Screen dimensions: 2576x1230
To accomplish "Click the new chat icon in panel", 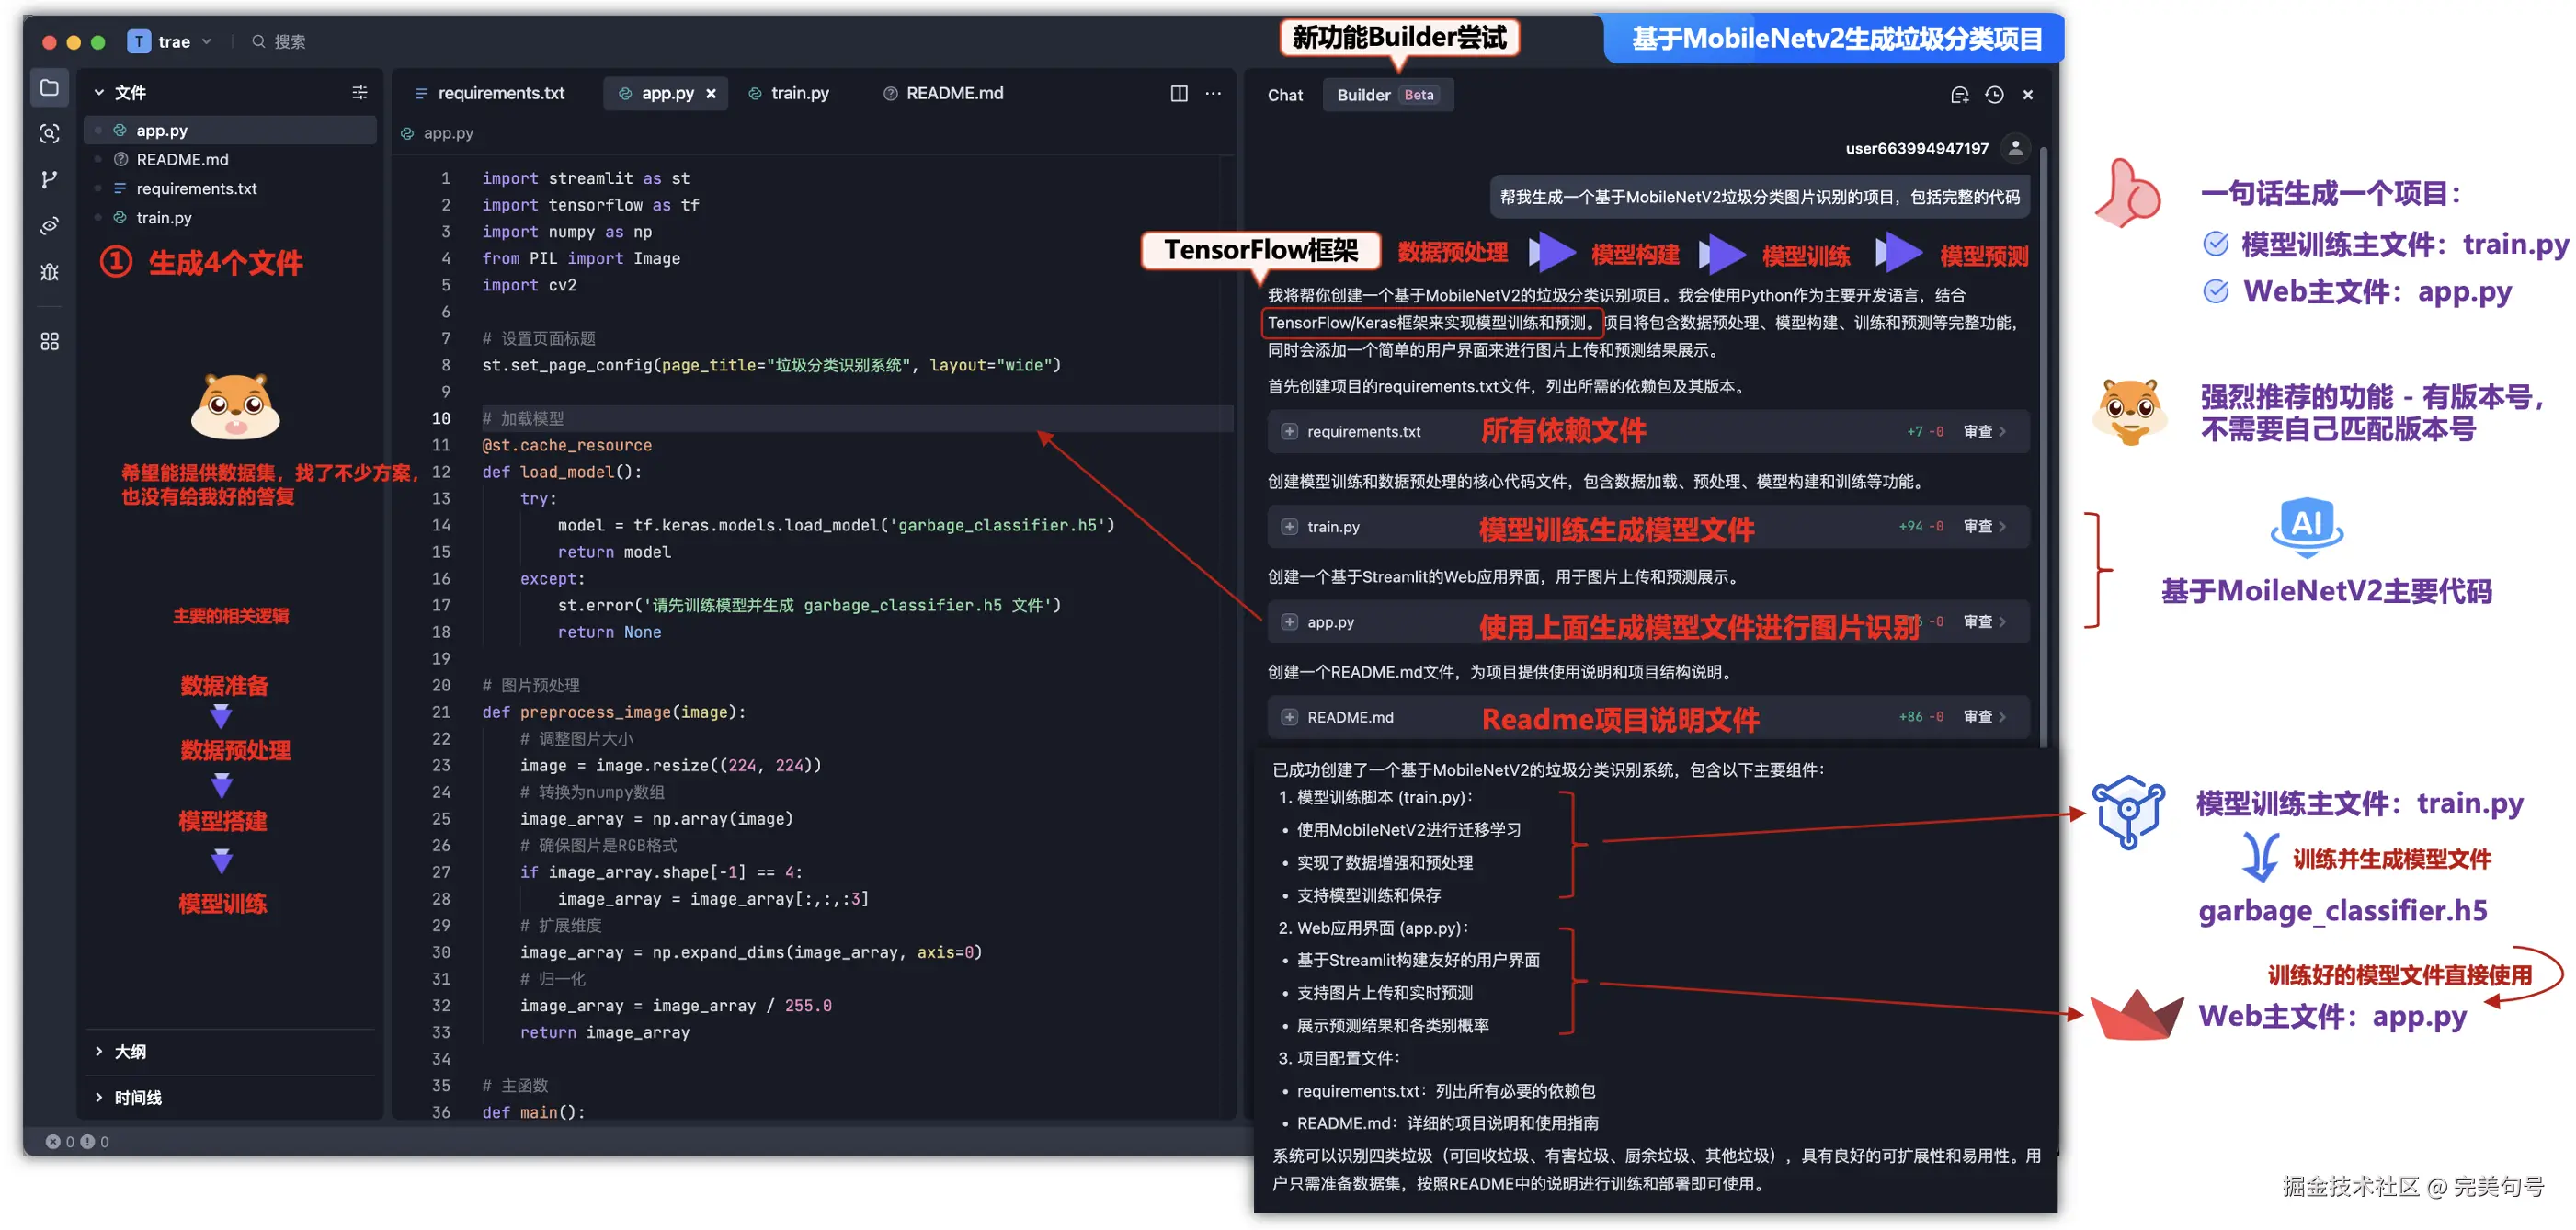I will coord(1959,95).
